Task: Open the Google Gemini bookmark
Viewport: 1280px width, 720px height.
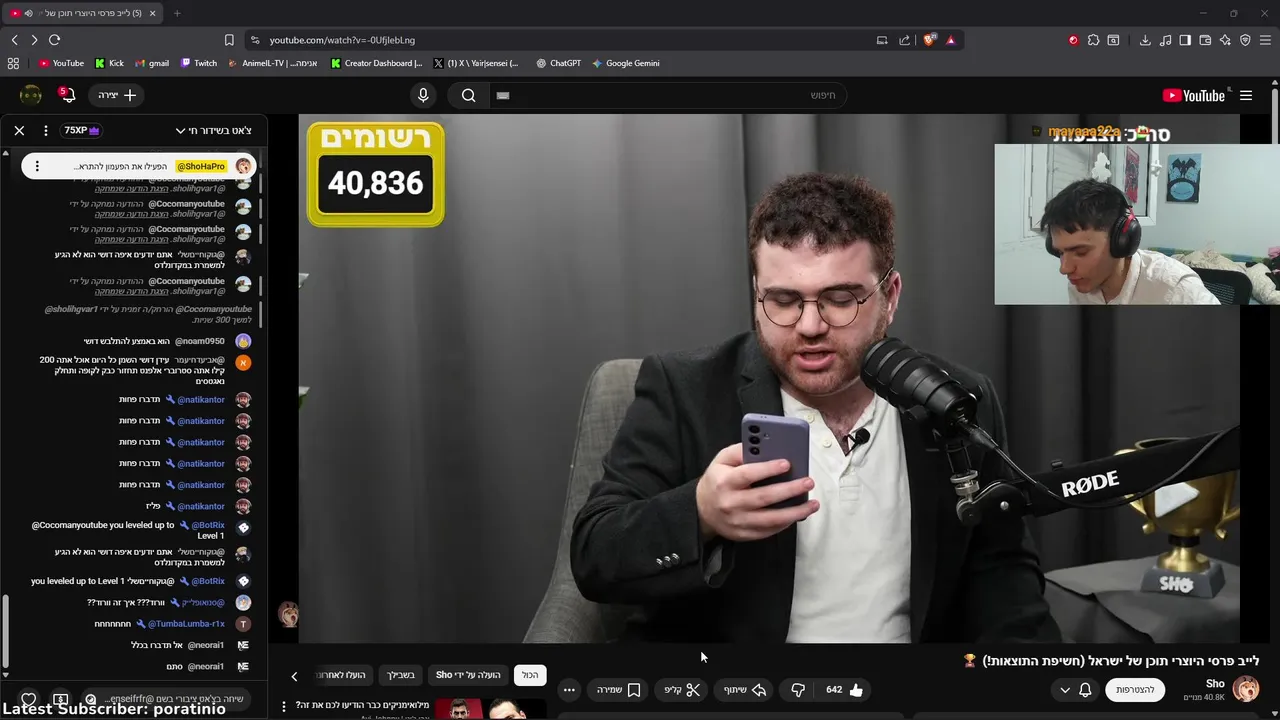Action: pyautogui.click(x=626, y=63)
